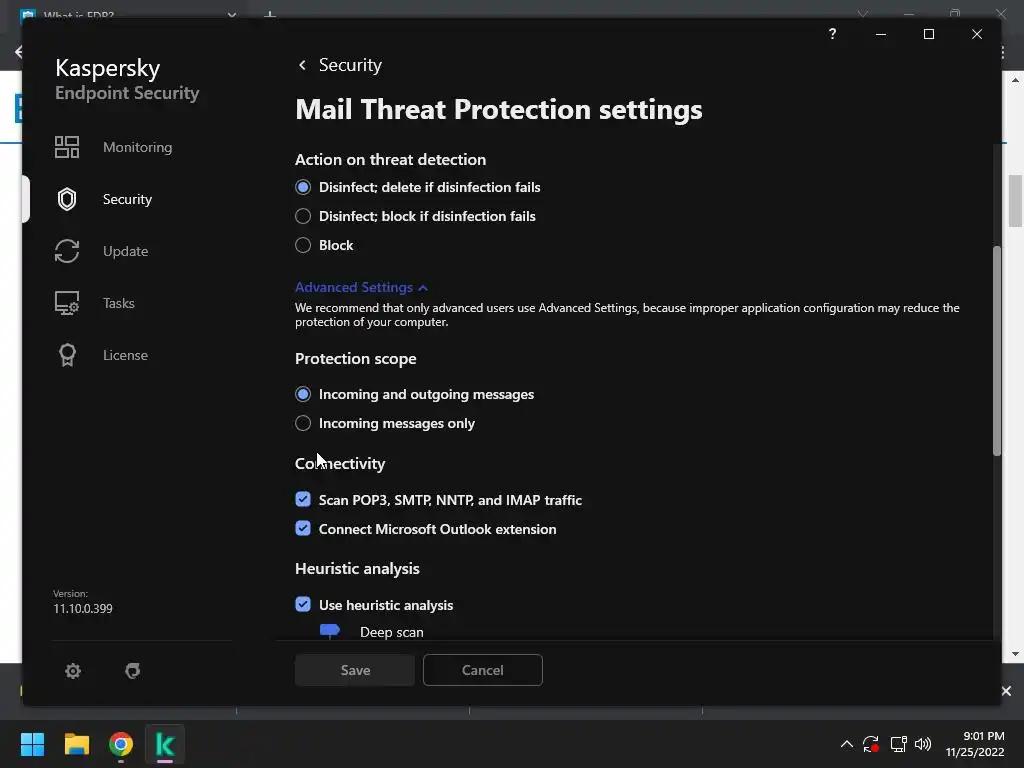1024x768 pixels.
Task: Click the Cancel button
Action: pos(483,670)
